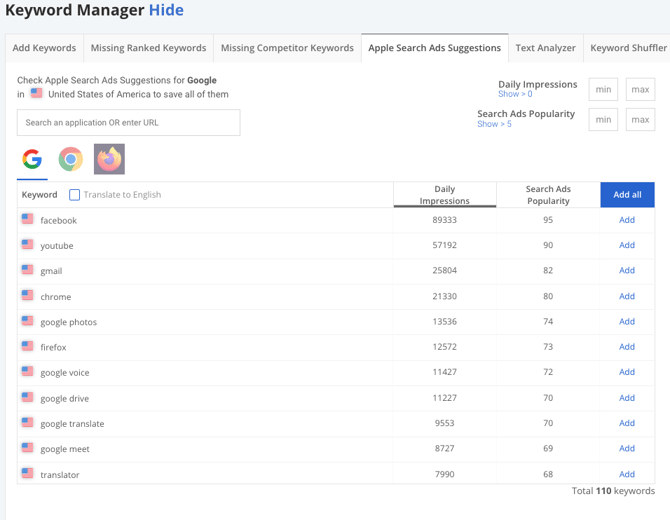This screenshot has width=670, height=520.
Task: Click Show > 0 under Daily Impressions
Action: (x=515, y=95)
